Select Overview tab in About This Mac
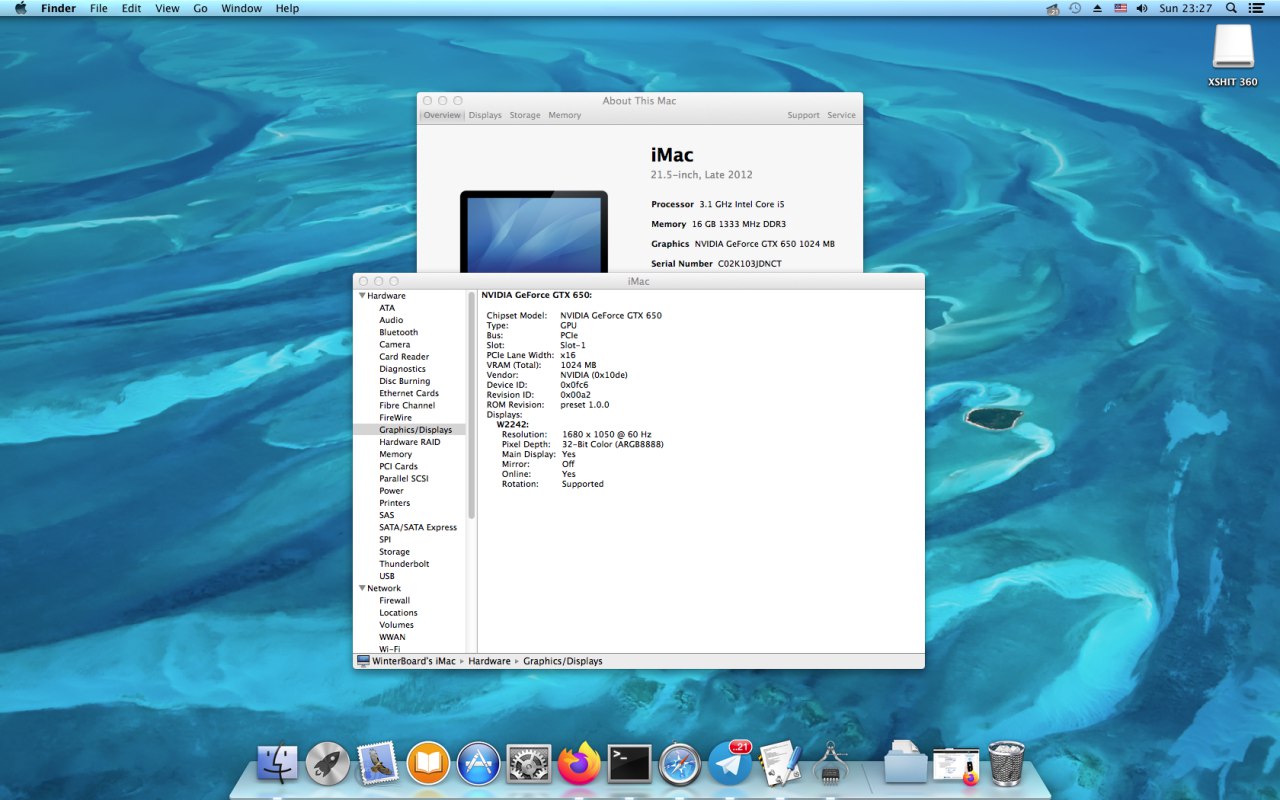This screenshot has height=800, width=1280. [x=442, y=115]
